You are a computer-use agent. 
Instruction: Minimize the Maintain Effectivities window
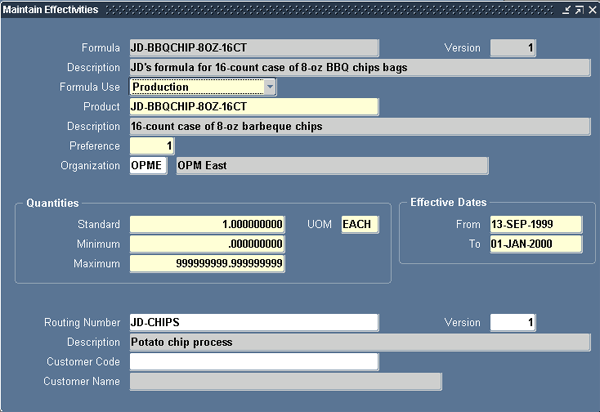(567, 10)
